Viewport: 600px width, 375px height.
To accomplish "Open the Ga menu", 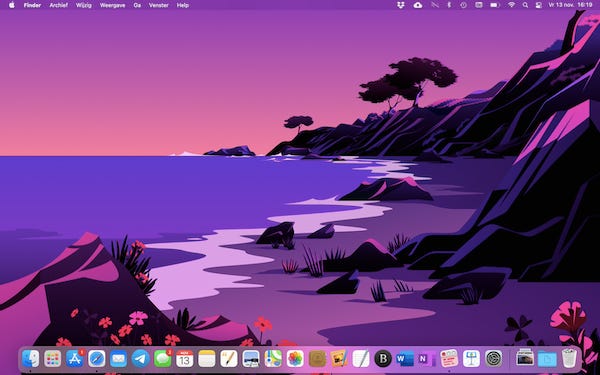I will pyautogui.click(x=137, y=5).
